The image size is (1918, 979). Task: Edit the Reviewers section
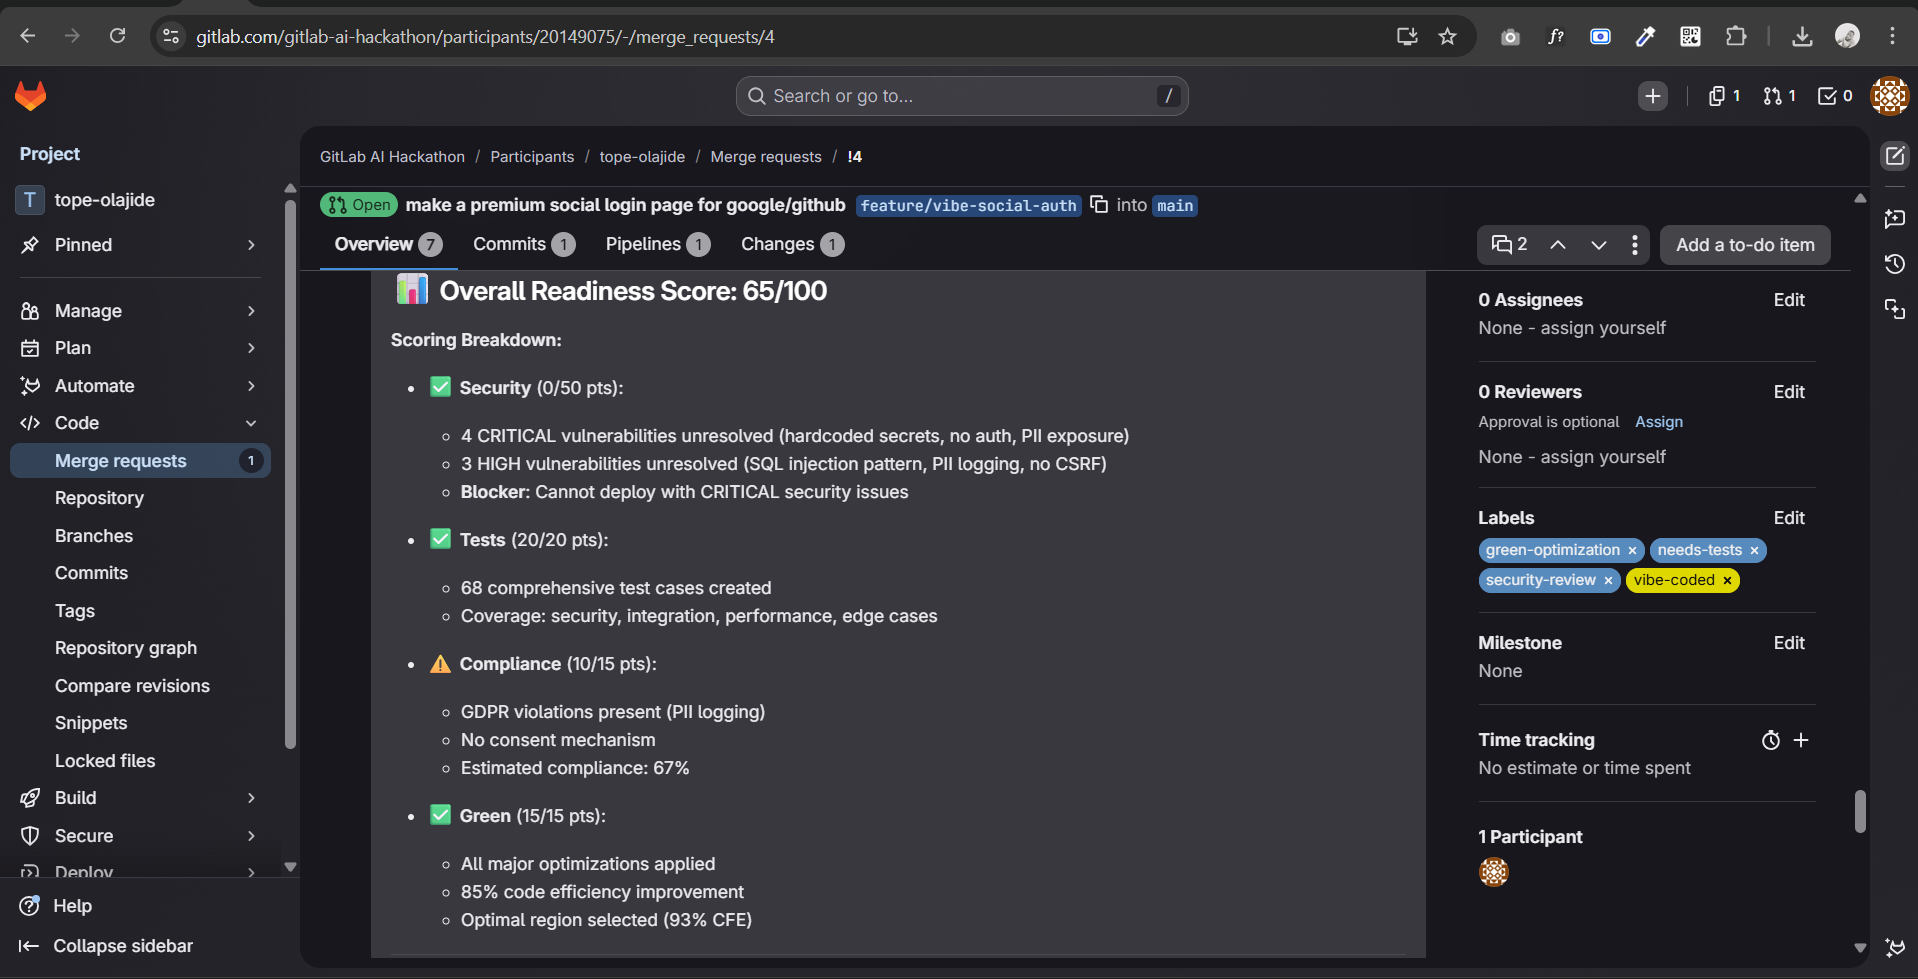click(x=1789, y=392)
